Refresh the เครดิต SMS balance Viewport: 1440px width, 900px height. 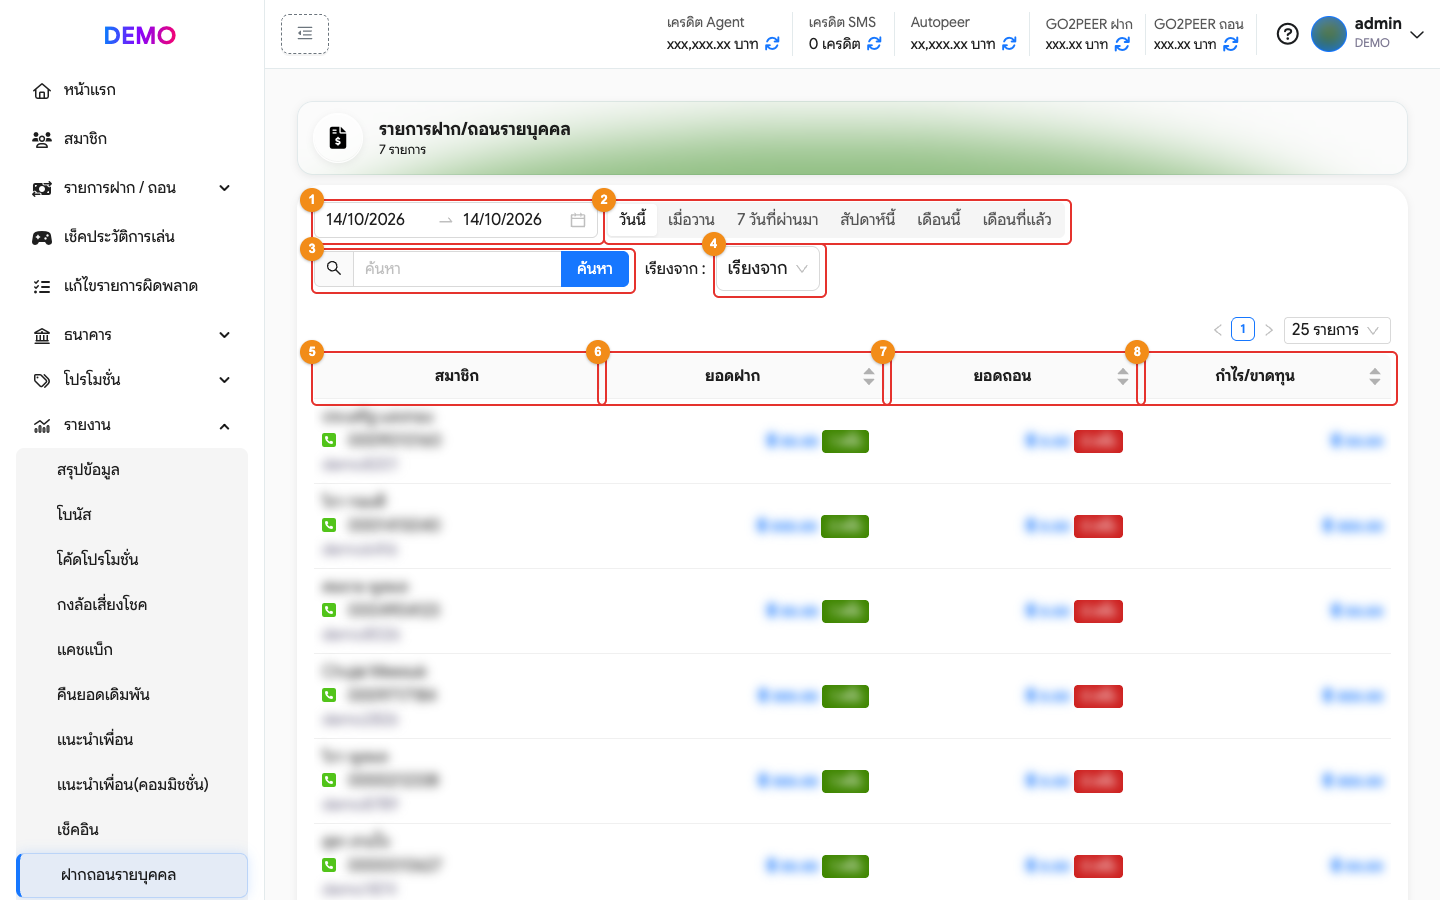tap(874, 44)
